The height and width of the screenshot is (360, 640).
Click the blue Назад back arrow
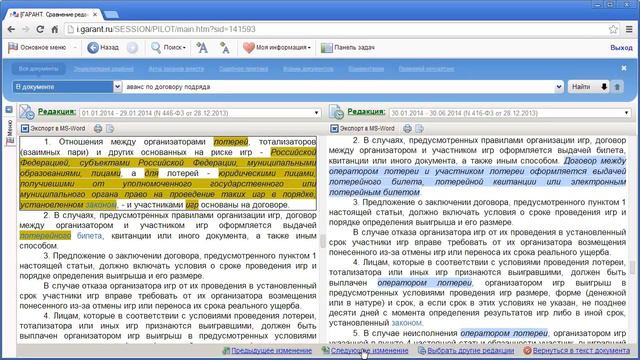pyautogui.click(x=93, y=48)
